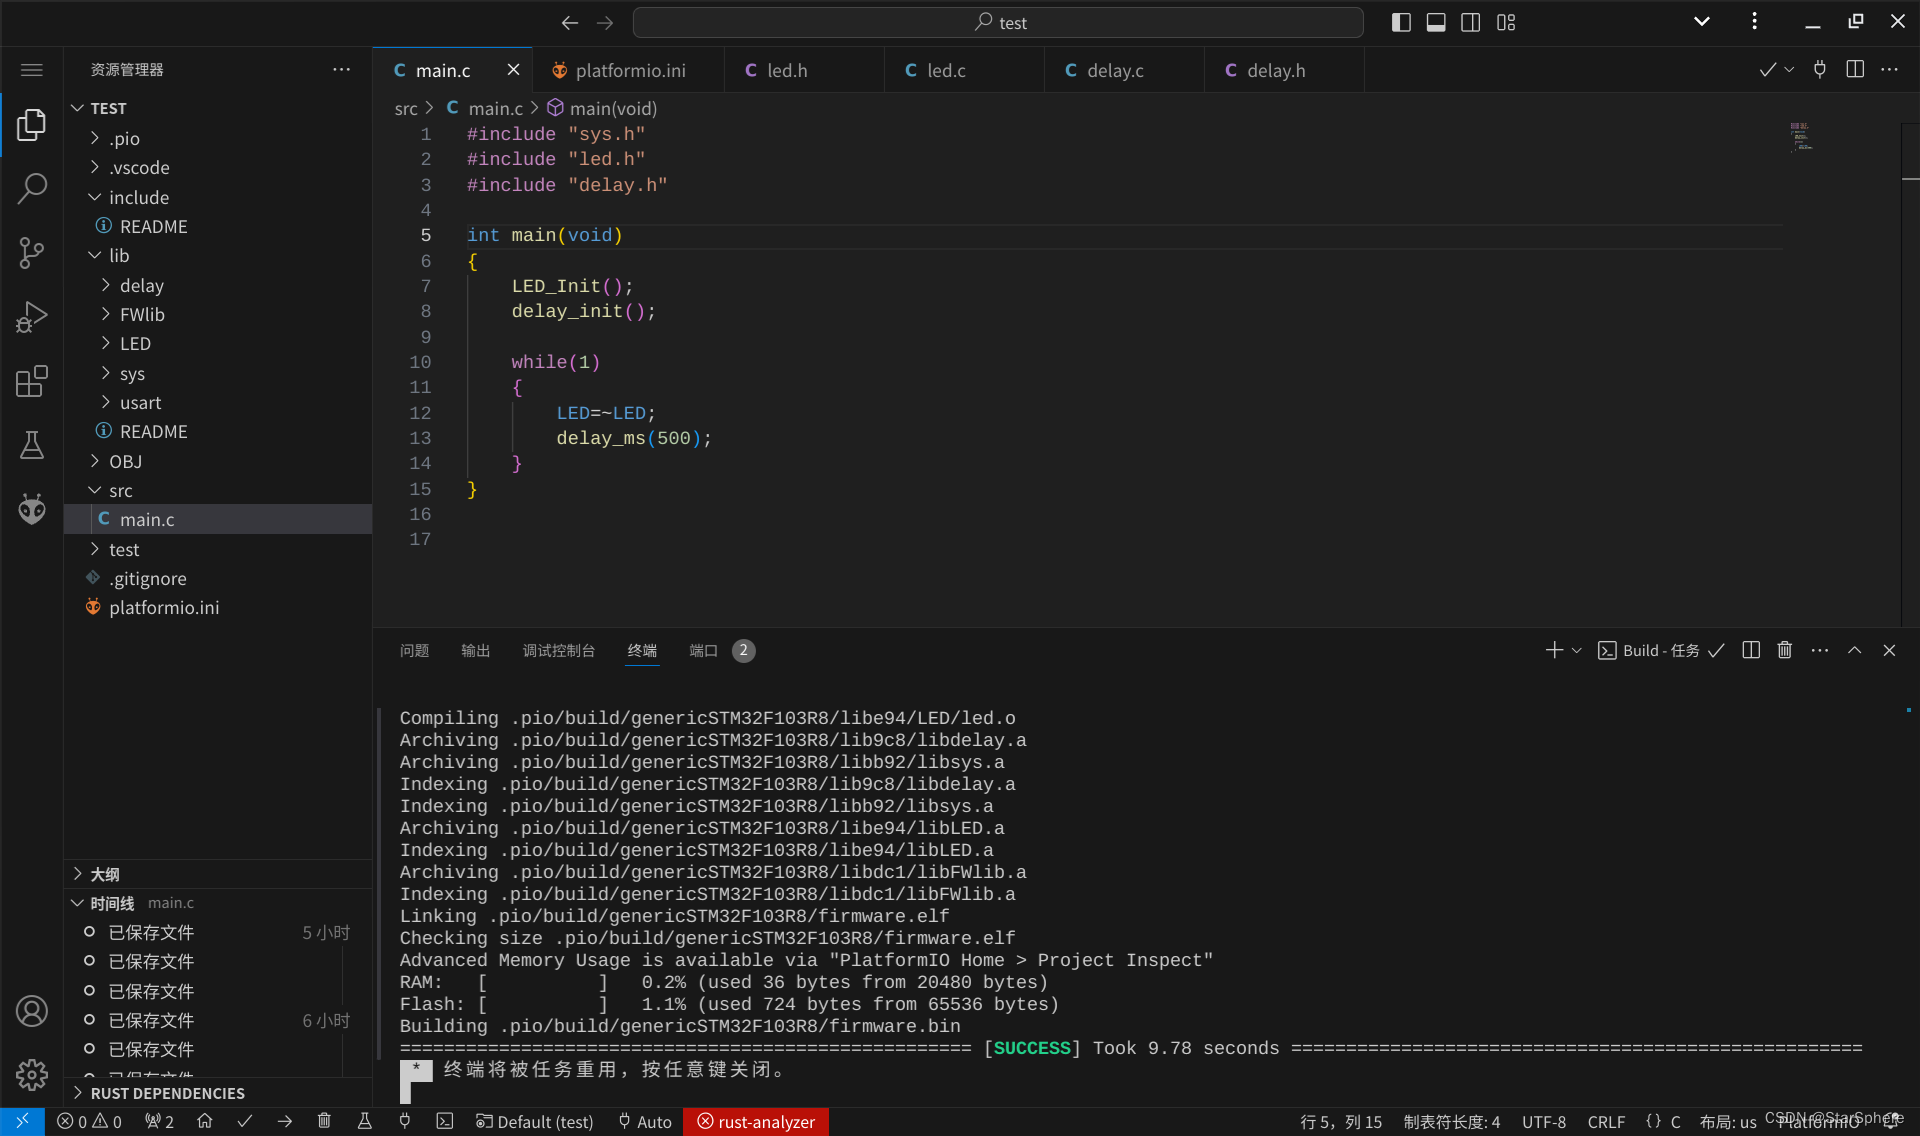
Task: Expand the FWlib folder
Action: 142,314
